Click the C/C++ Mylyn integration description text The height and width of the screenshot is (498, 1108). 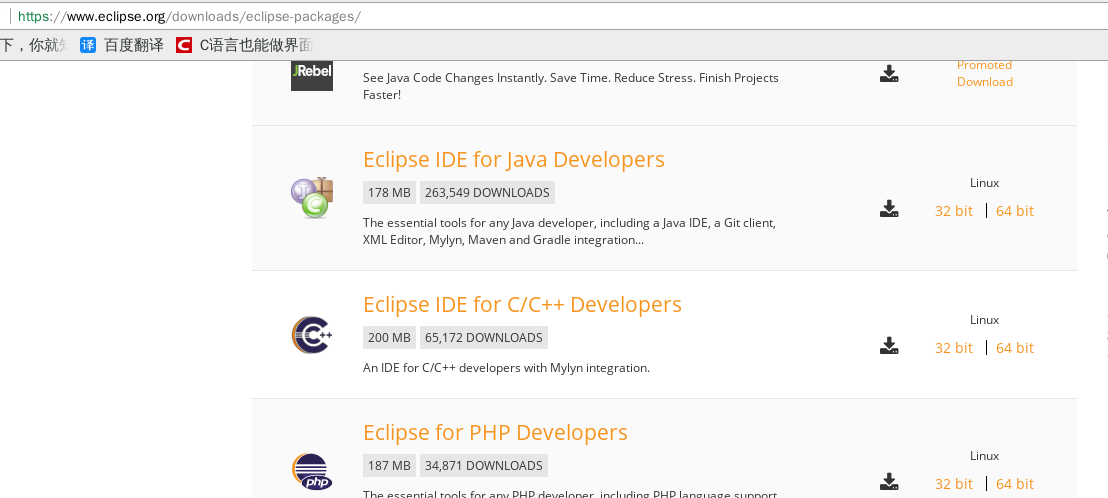506,368
